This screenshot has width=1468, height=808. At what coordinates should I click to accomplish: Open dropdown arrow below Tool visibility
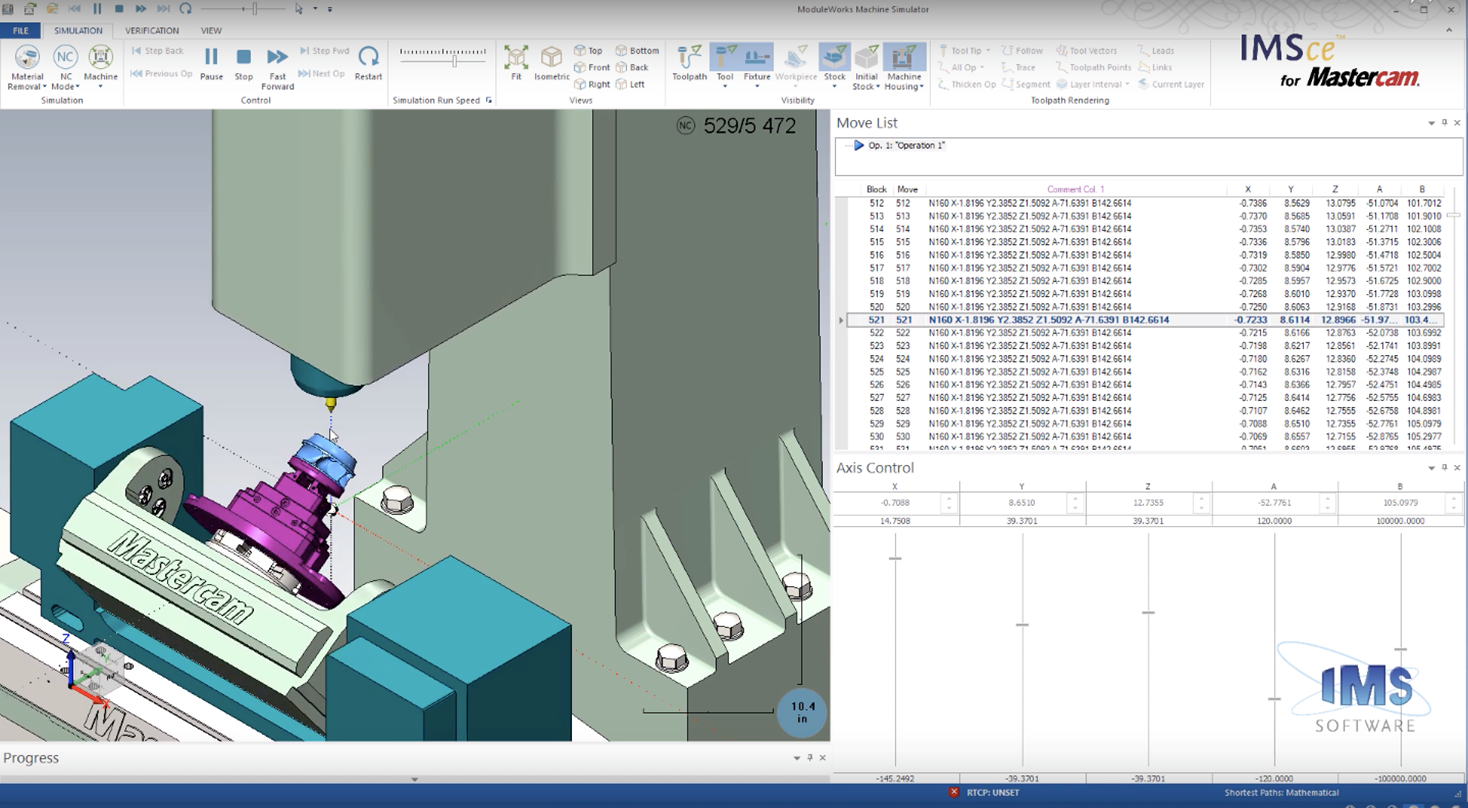point(725,87)
